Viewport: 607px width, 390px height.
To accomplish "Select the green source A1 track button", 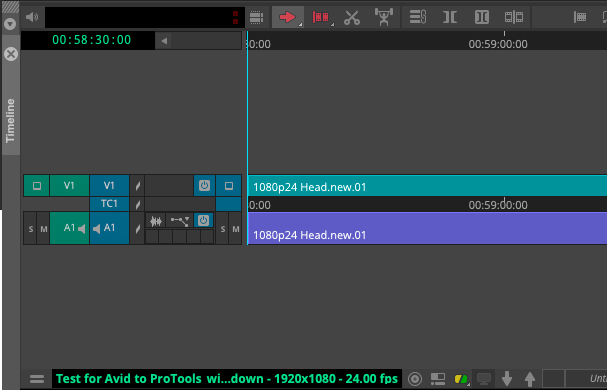I will click(x=69, y=228).
